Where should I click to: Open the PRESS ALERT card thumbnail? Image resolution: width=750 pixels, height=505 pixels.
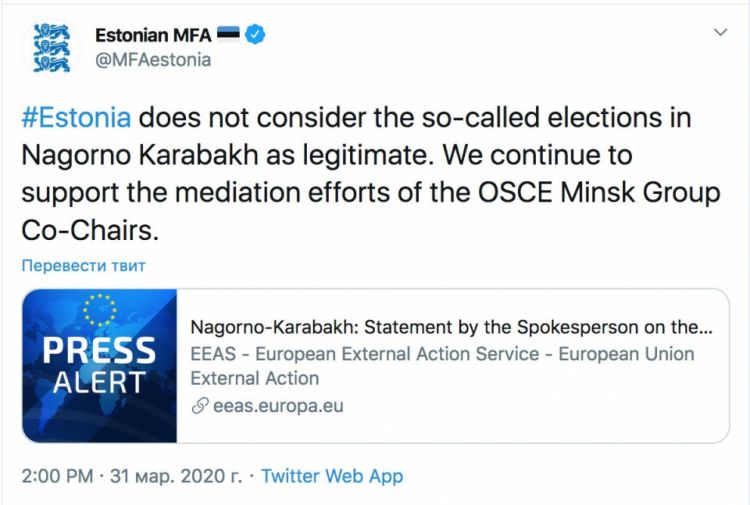[100, 365]
